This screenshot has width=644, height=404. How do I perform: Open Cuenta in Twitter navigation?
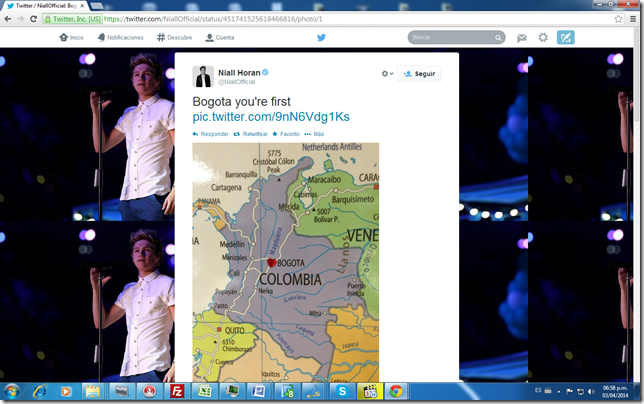[x=219, y=37]
